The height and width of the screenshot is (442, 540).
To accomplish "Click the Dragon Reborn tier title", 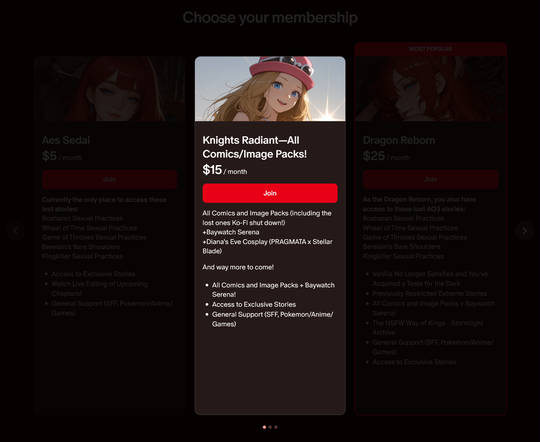I will pos(399,140).
